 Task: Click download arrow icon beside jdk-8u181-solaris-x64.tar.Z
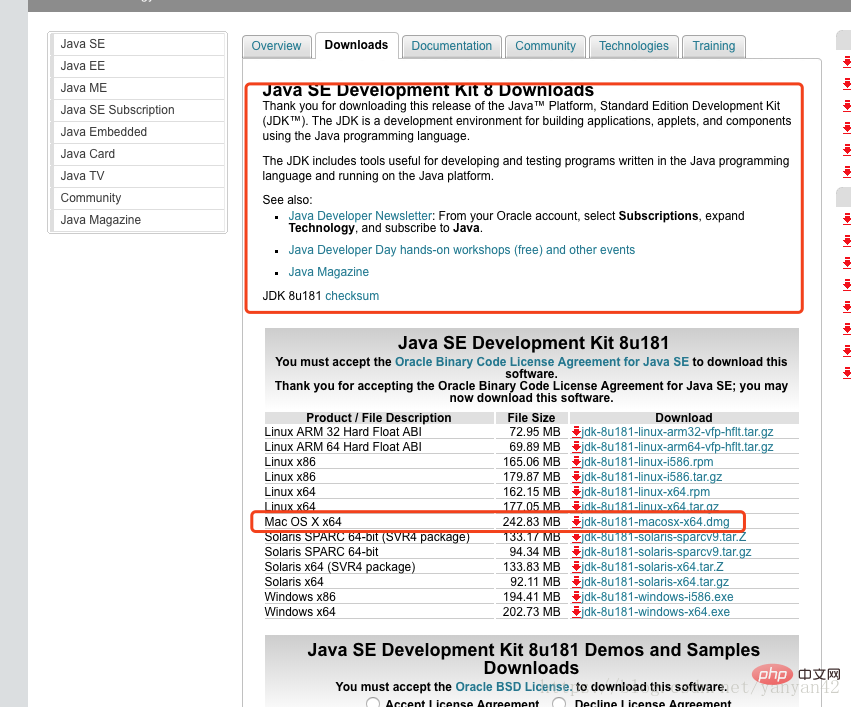576,567
